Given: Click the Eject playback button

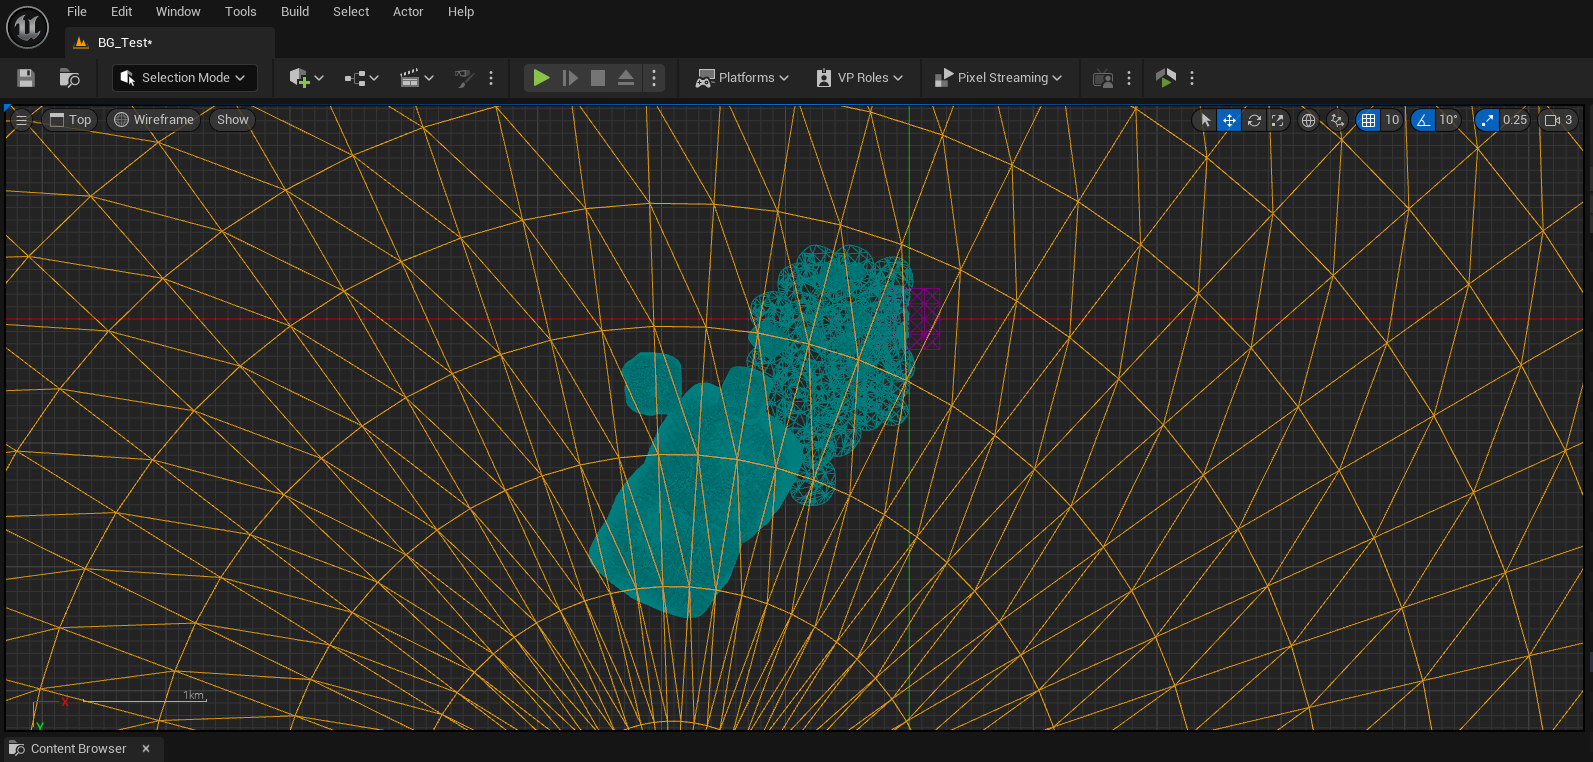Looking at the screenshot, I should [626, 78].
